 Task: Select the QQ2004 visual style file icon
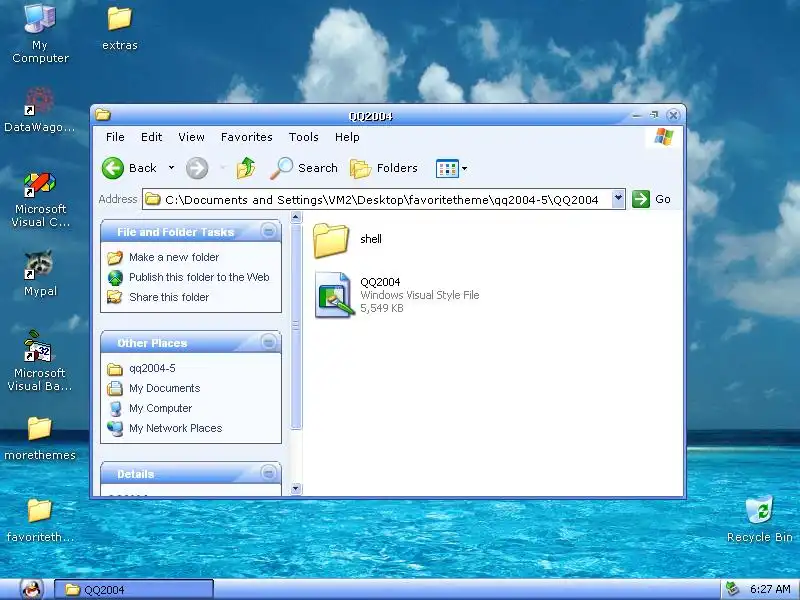[x=334, y=295]
